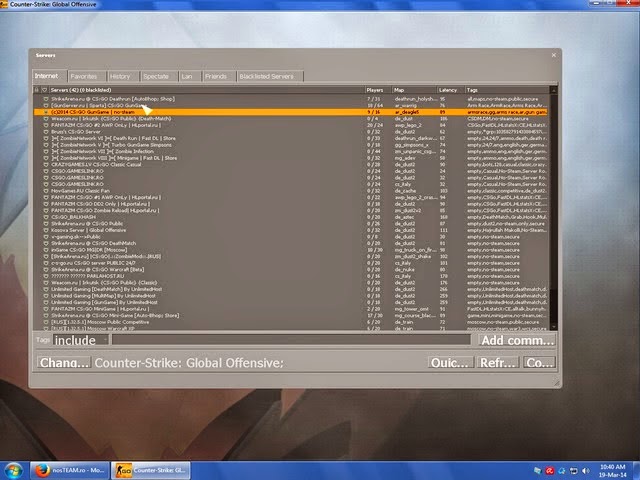Select 'FANTAZM CS:GO #2 AWP OnLy' server row
Viewport: 640px width, 480px height.
click(x=291, y=125)
